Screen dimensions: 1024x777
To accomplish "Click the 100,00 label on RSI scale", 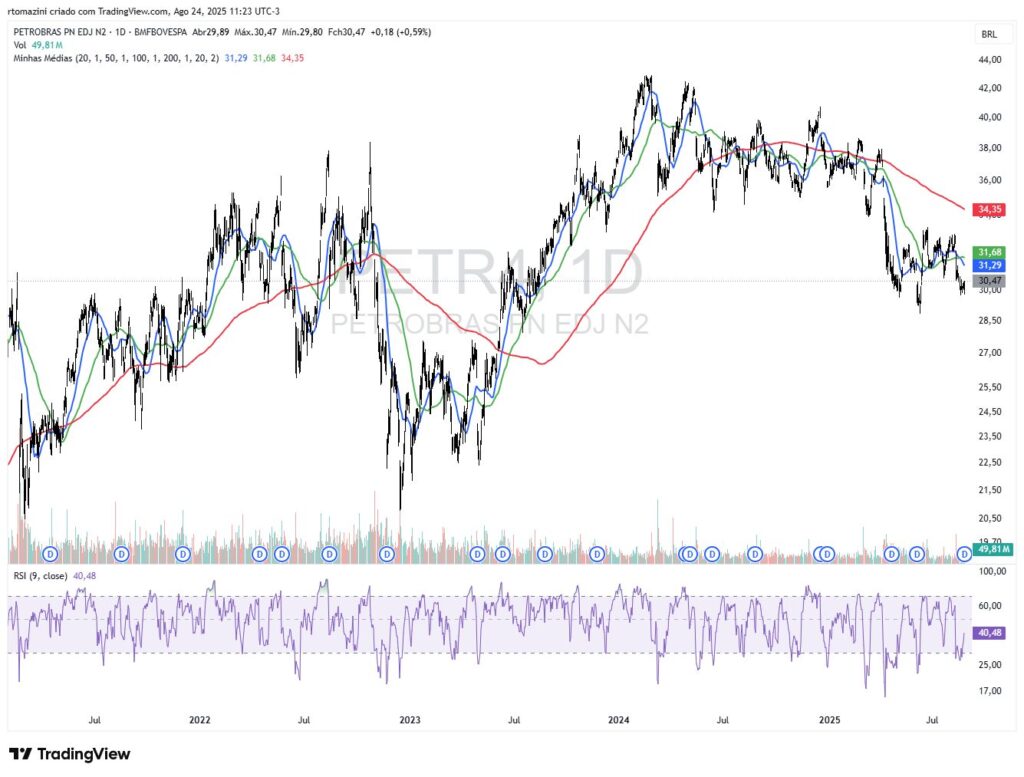I will click(x=990, y=572).
